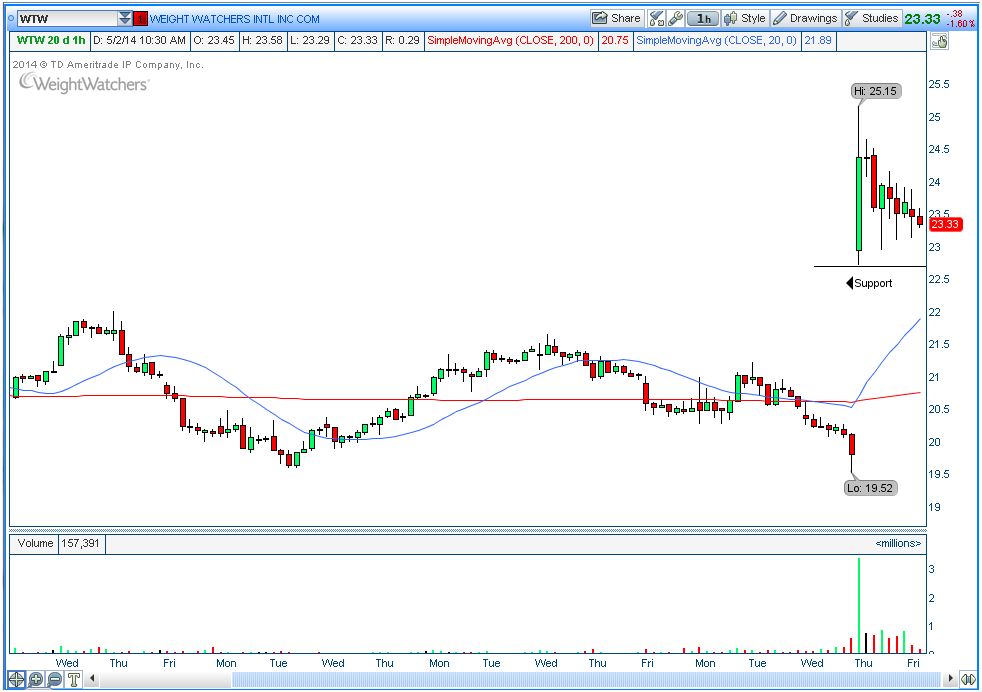Click the expand-to-latest double-arrow icon

click(x=969, y=679)
